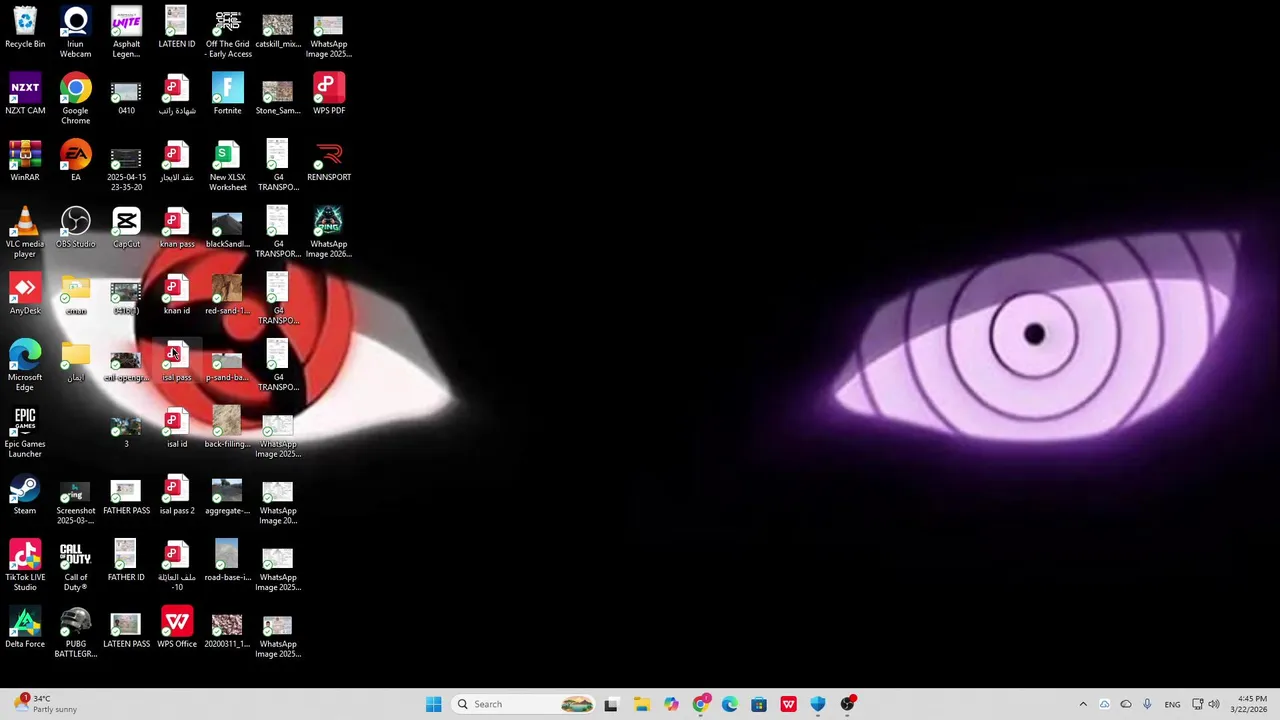The width and height of the screenshot is (1280, 720).
Task: Expand hidden system tray icons chevron
Action: pyautogui.click(x=1083, y=704)
